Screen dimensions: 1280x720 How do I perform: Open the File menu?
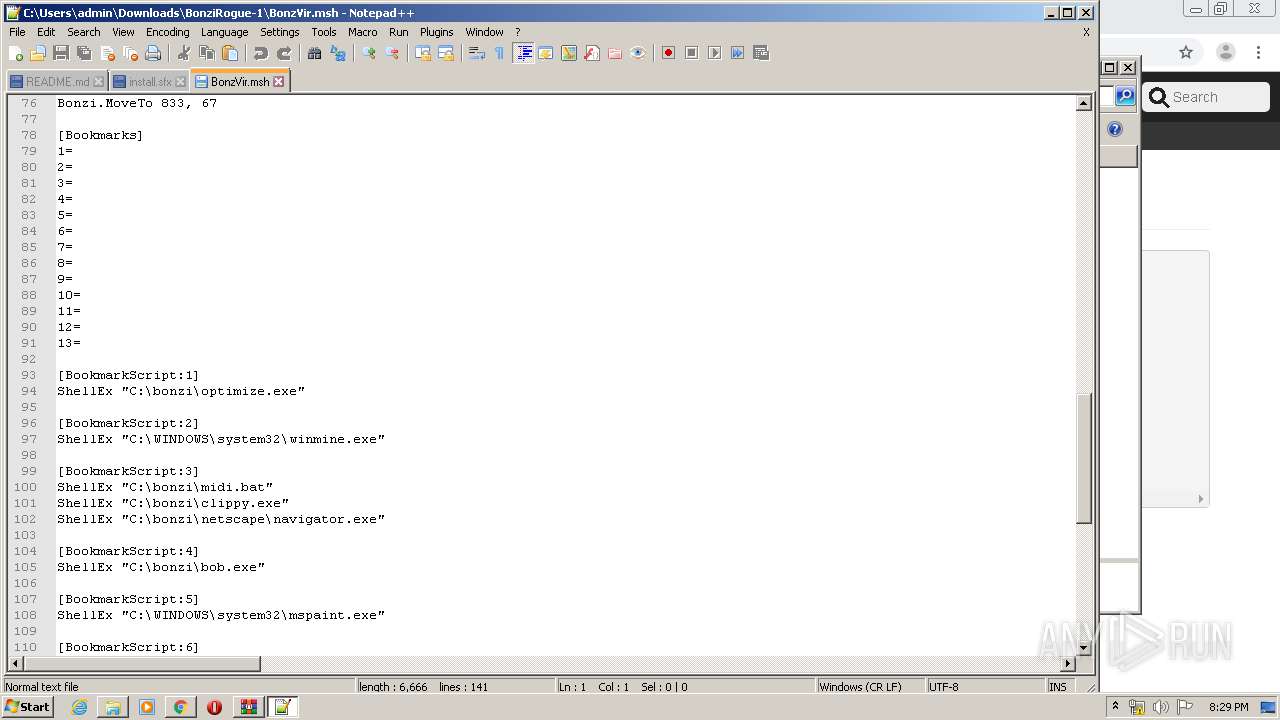(17, 32)
